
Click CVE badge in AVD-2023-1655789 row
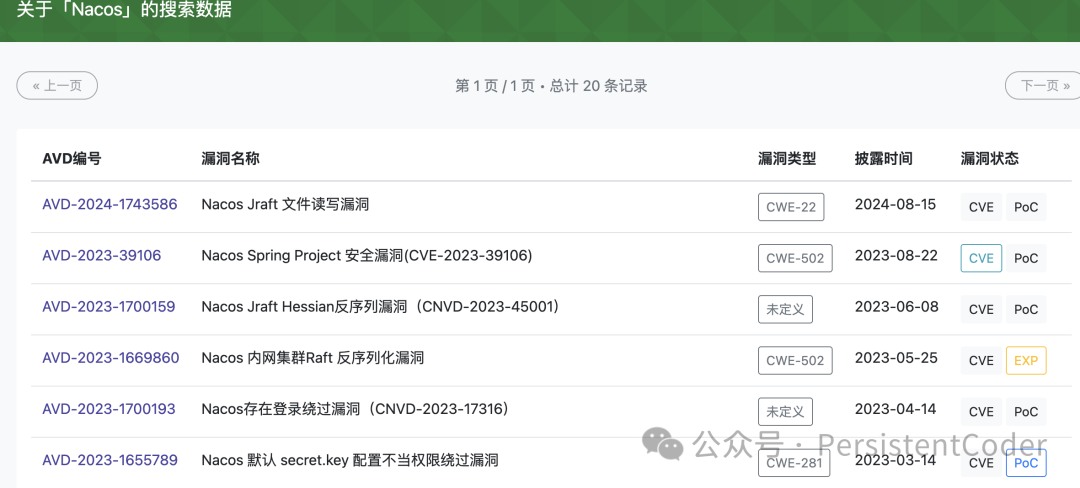[x=981, y=463]
